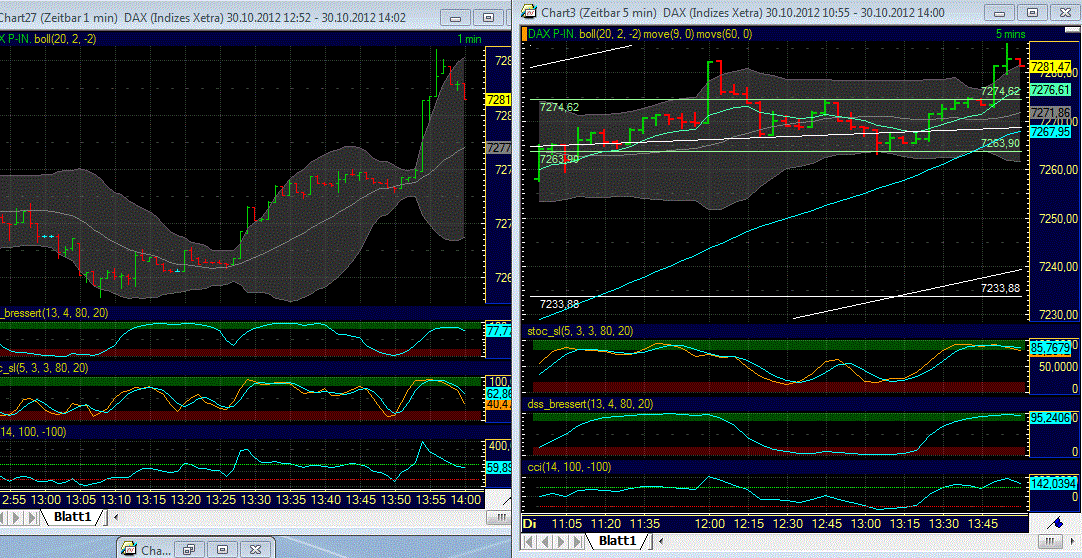Screen dimensions: 1082x558
Task: Select the Blatt1 tab in Chart27
Action: [x=72, y=517]
